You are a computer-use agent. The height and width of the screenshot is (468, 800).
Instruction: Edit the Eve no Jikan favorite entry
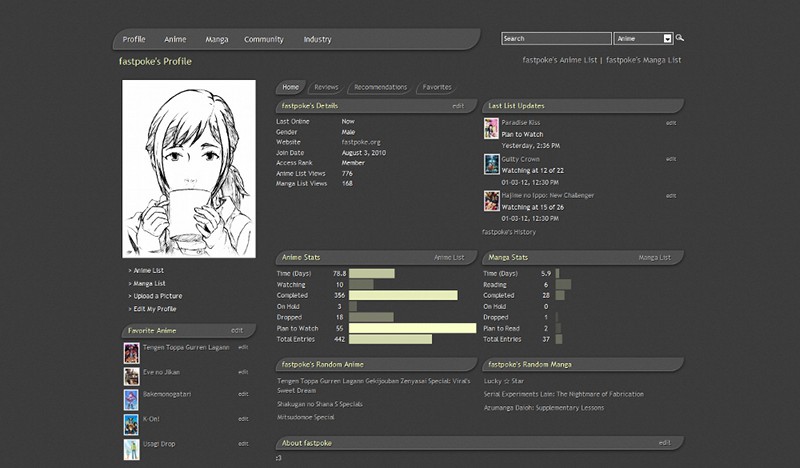(x=243, y=372)
